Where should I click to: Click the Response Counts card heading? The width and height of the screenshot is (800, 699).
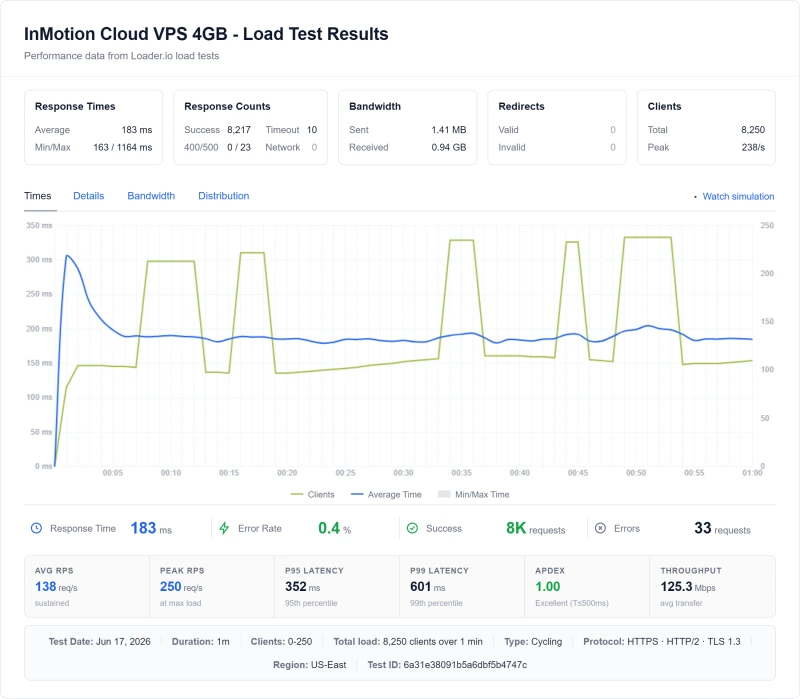(x=227, y=106)
